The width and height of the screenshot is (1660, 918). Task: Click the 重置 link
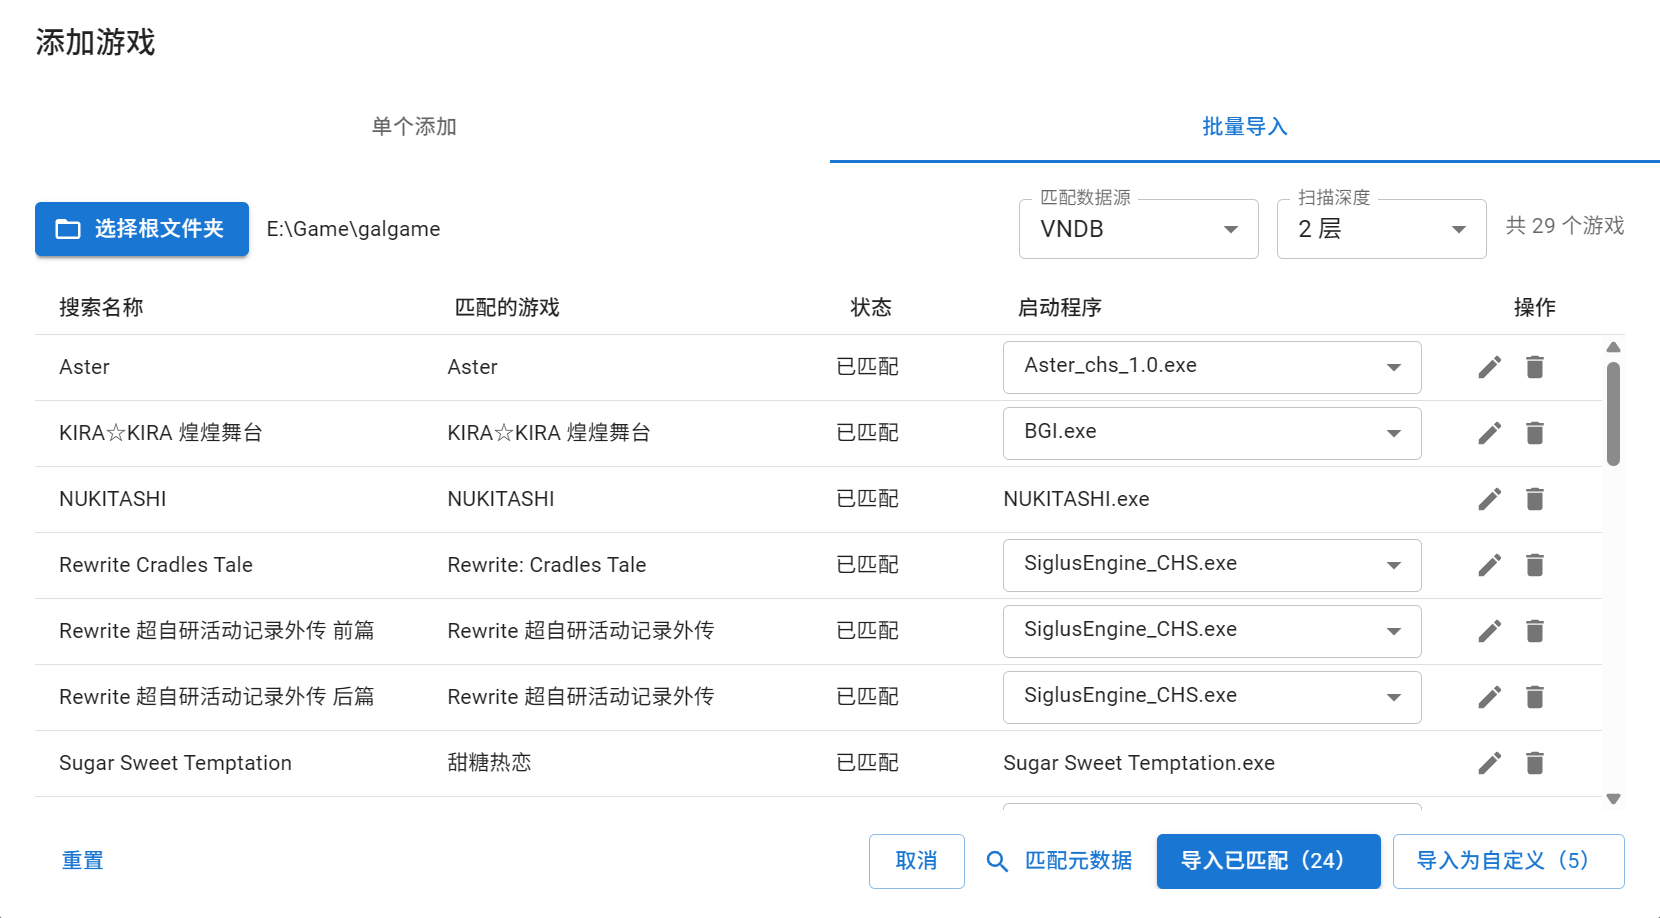82,861
